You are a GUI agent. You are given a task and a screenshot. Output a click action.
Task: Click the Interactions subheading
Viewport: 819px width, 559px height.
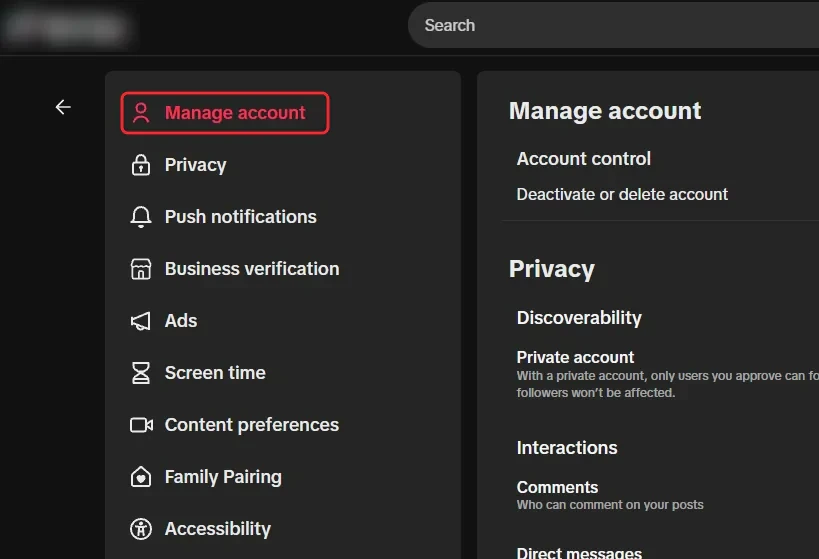567,448
